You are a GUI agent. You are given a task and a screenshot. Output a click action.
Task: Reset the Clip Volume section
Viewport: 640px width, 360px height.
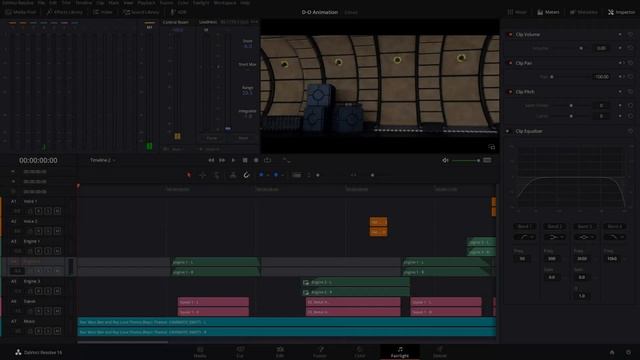[x=631, y=35]
